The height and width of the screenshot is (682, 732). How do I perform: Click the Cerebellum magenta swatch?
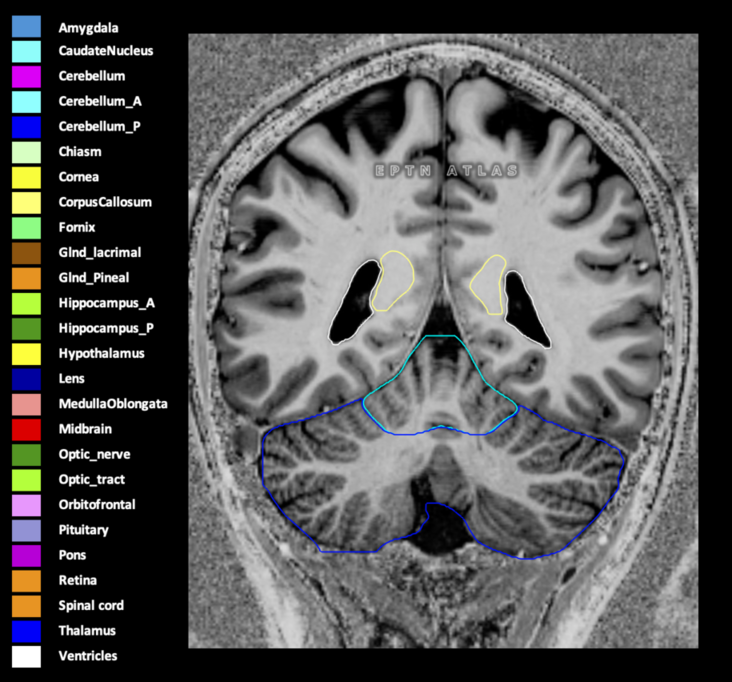coord(26,77)
